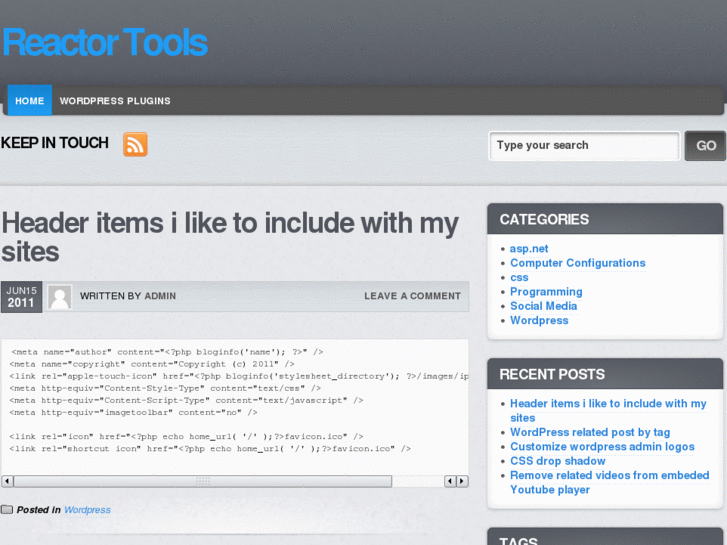
Task: Open the WordPress Plugins menu item
Action: 115,101
